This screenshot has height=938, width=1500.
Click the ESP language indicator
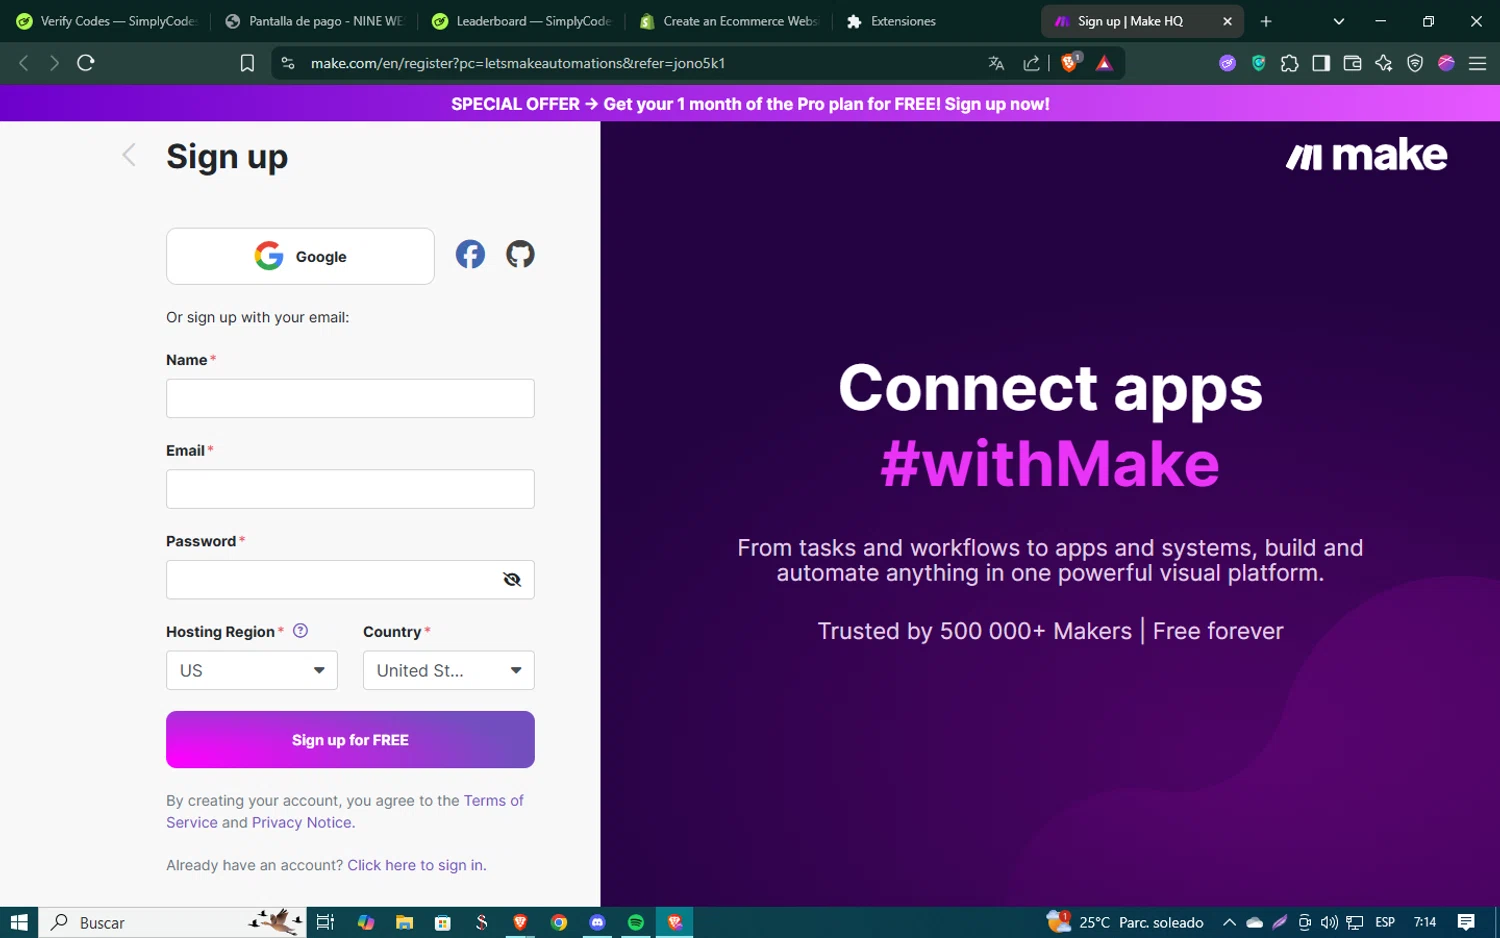[1385, 922]
